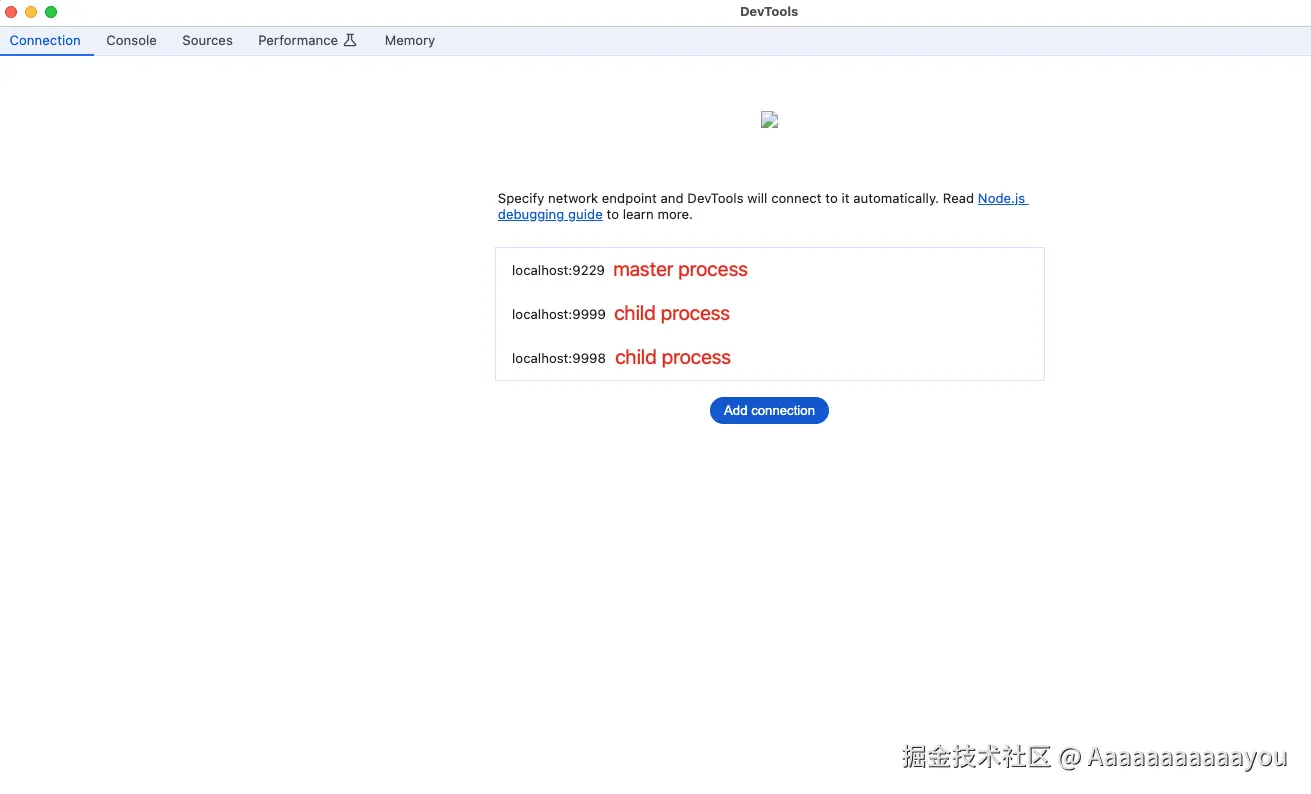Click the broken image icon above the description
This screenshot has height=794, width=1311.
pos(769,120)
